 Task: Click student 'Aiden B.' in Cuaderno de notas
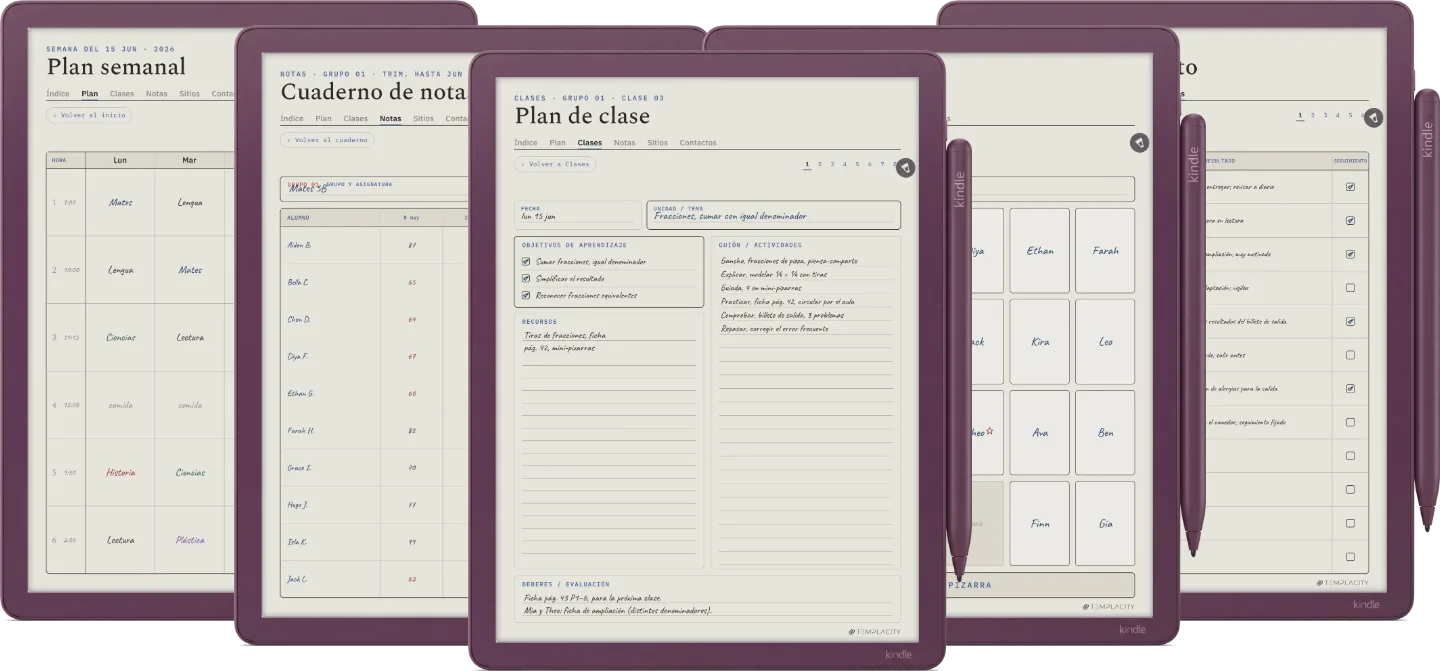(x=299, y=245)
